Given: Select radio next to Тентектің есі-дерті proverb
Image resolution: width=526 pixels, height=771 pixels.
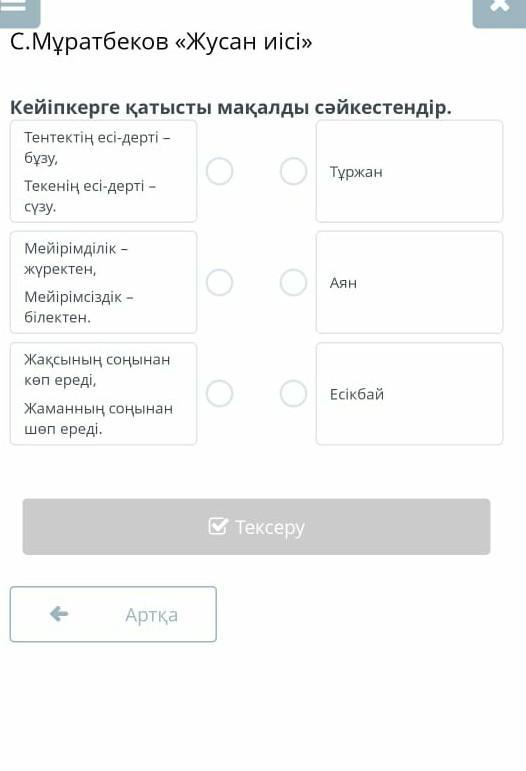Looking at the screenshot, I should (x=219, y=171).
